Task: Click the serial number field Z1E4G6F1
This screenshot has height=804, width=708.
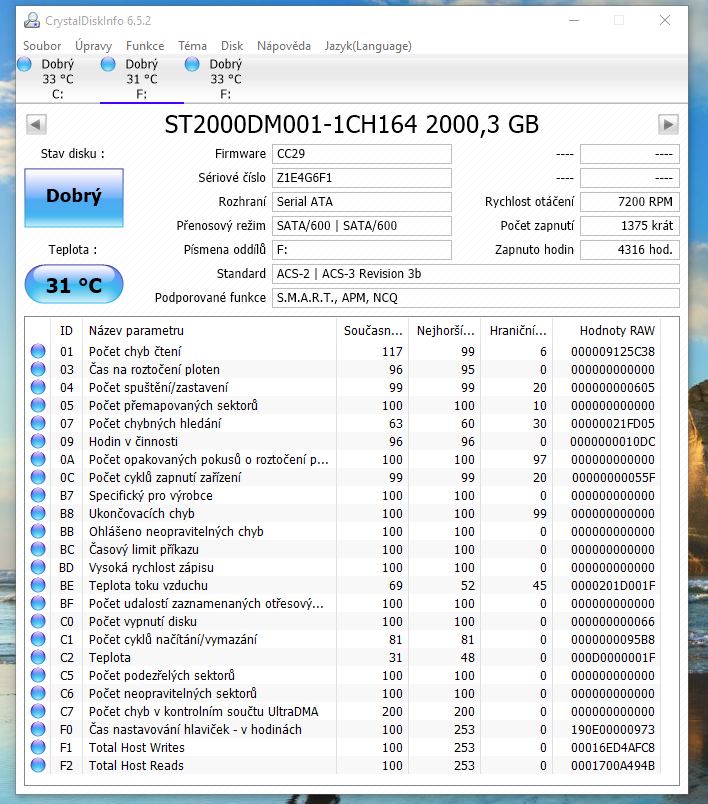Action: (x=361, y=178)
